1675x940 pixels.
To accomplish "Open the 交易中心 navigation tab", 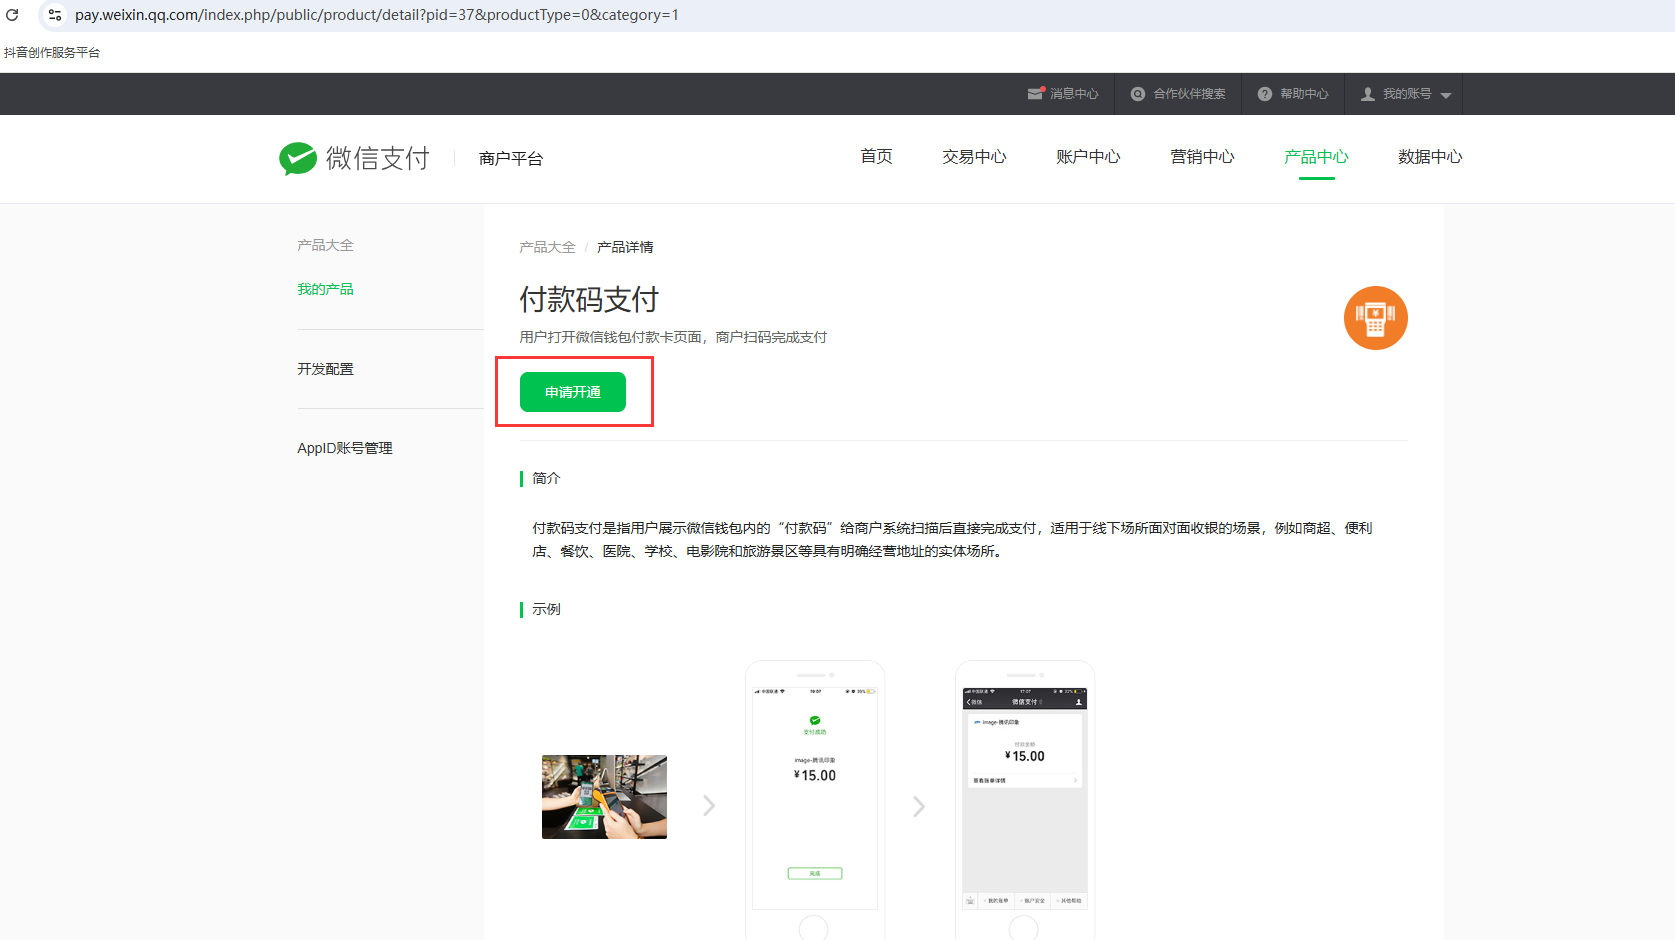I will coord(974,157).
